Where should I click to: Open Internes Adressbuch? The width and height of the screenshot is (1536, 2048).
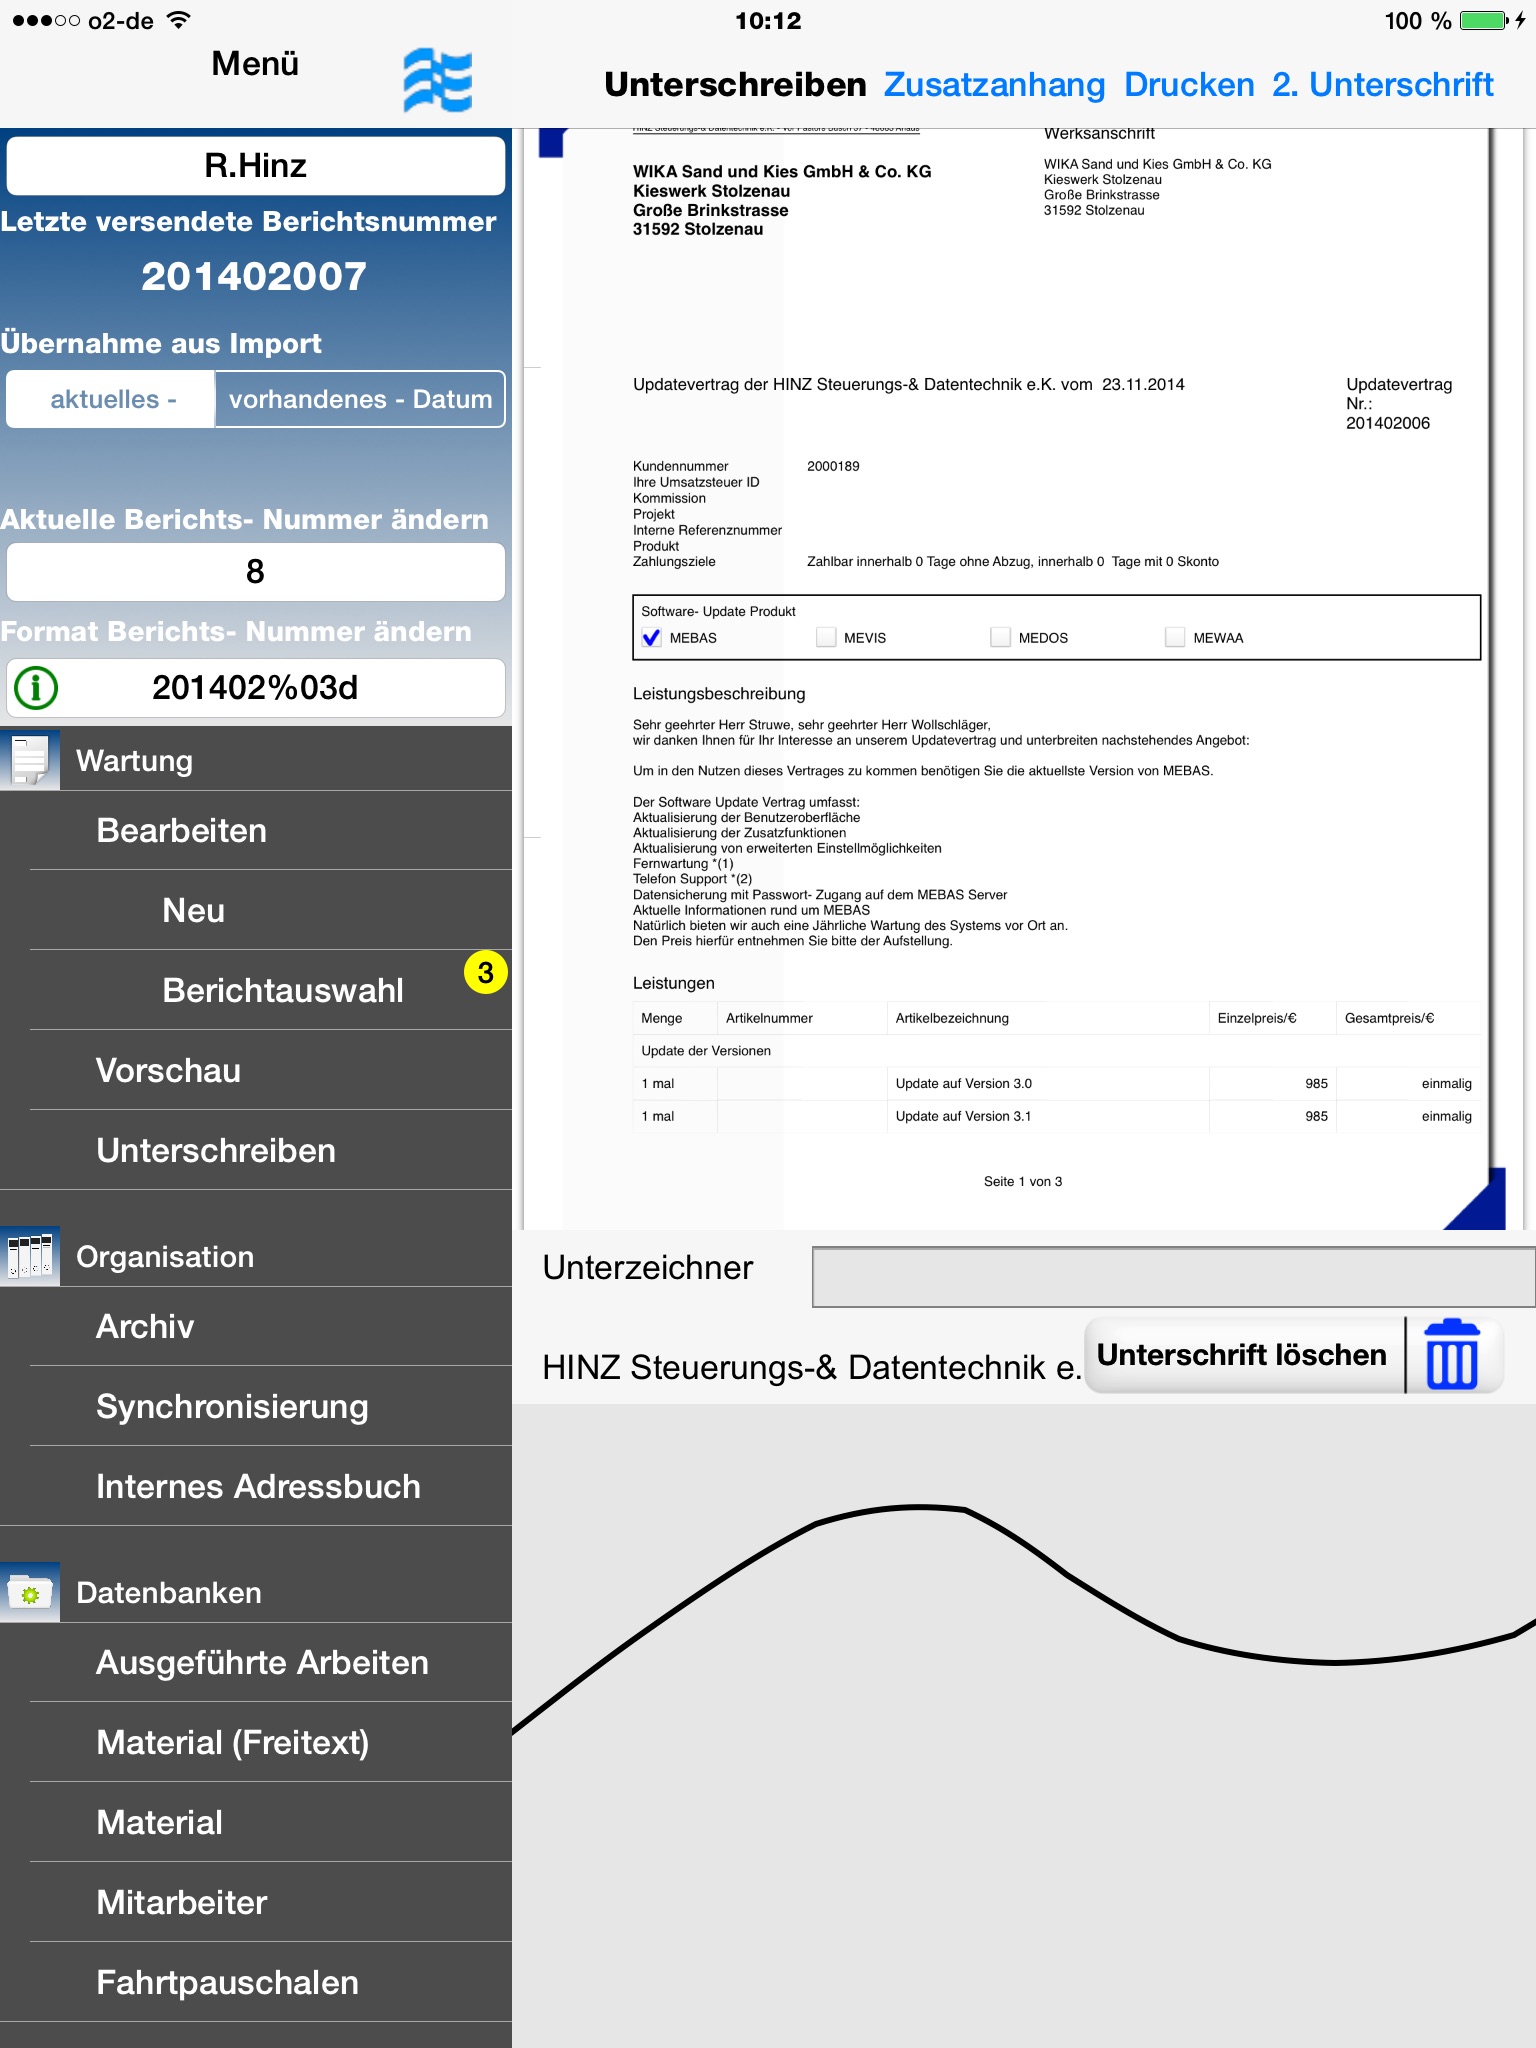pyautogui.click(x=256, y=1486)
